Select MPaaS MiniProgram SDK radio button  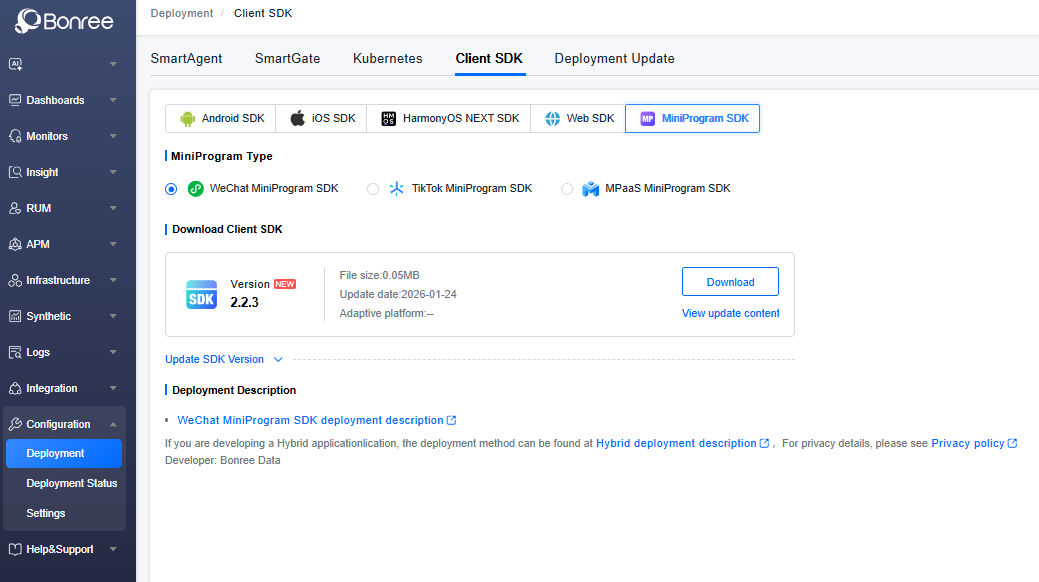pyautogui.click(x=567, y=189)
